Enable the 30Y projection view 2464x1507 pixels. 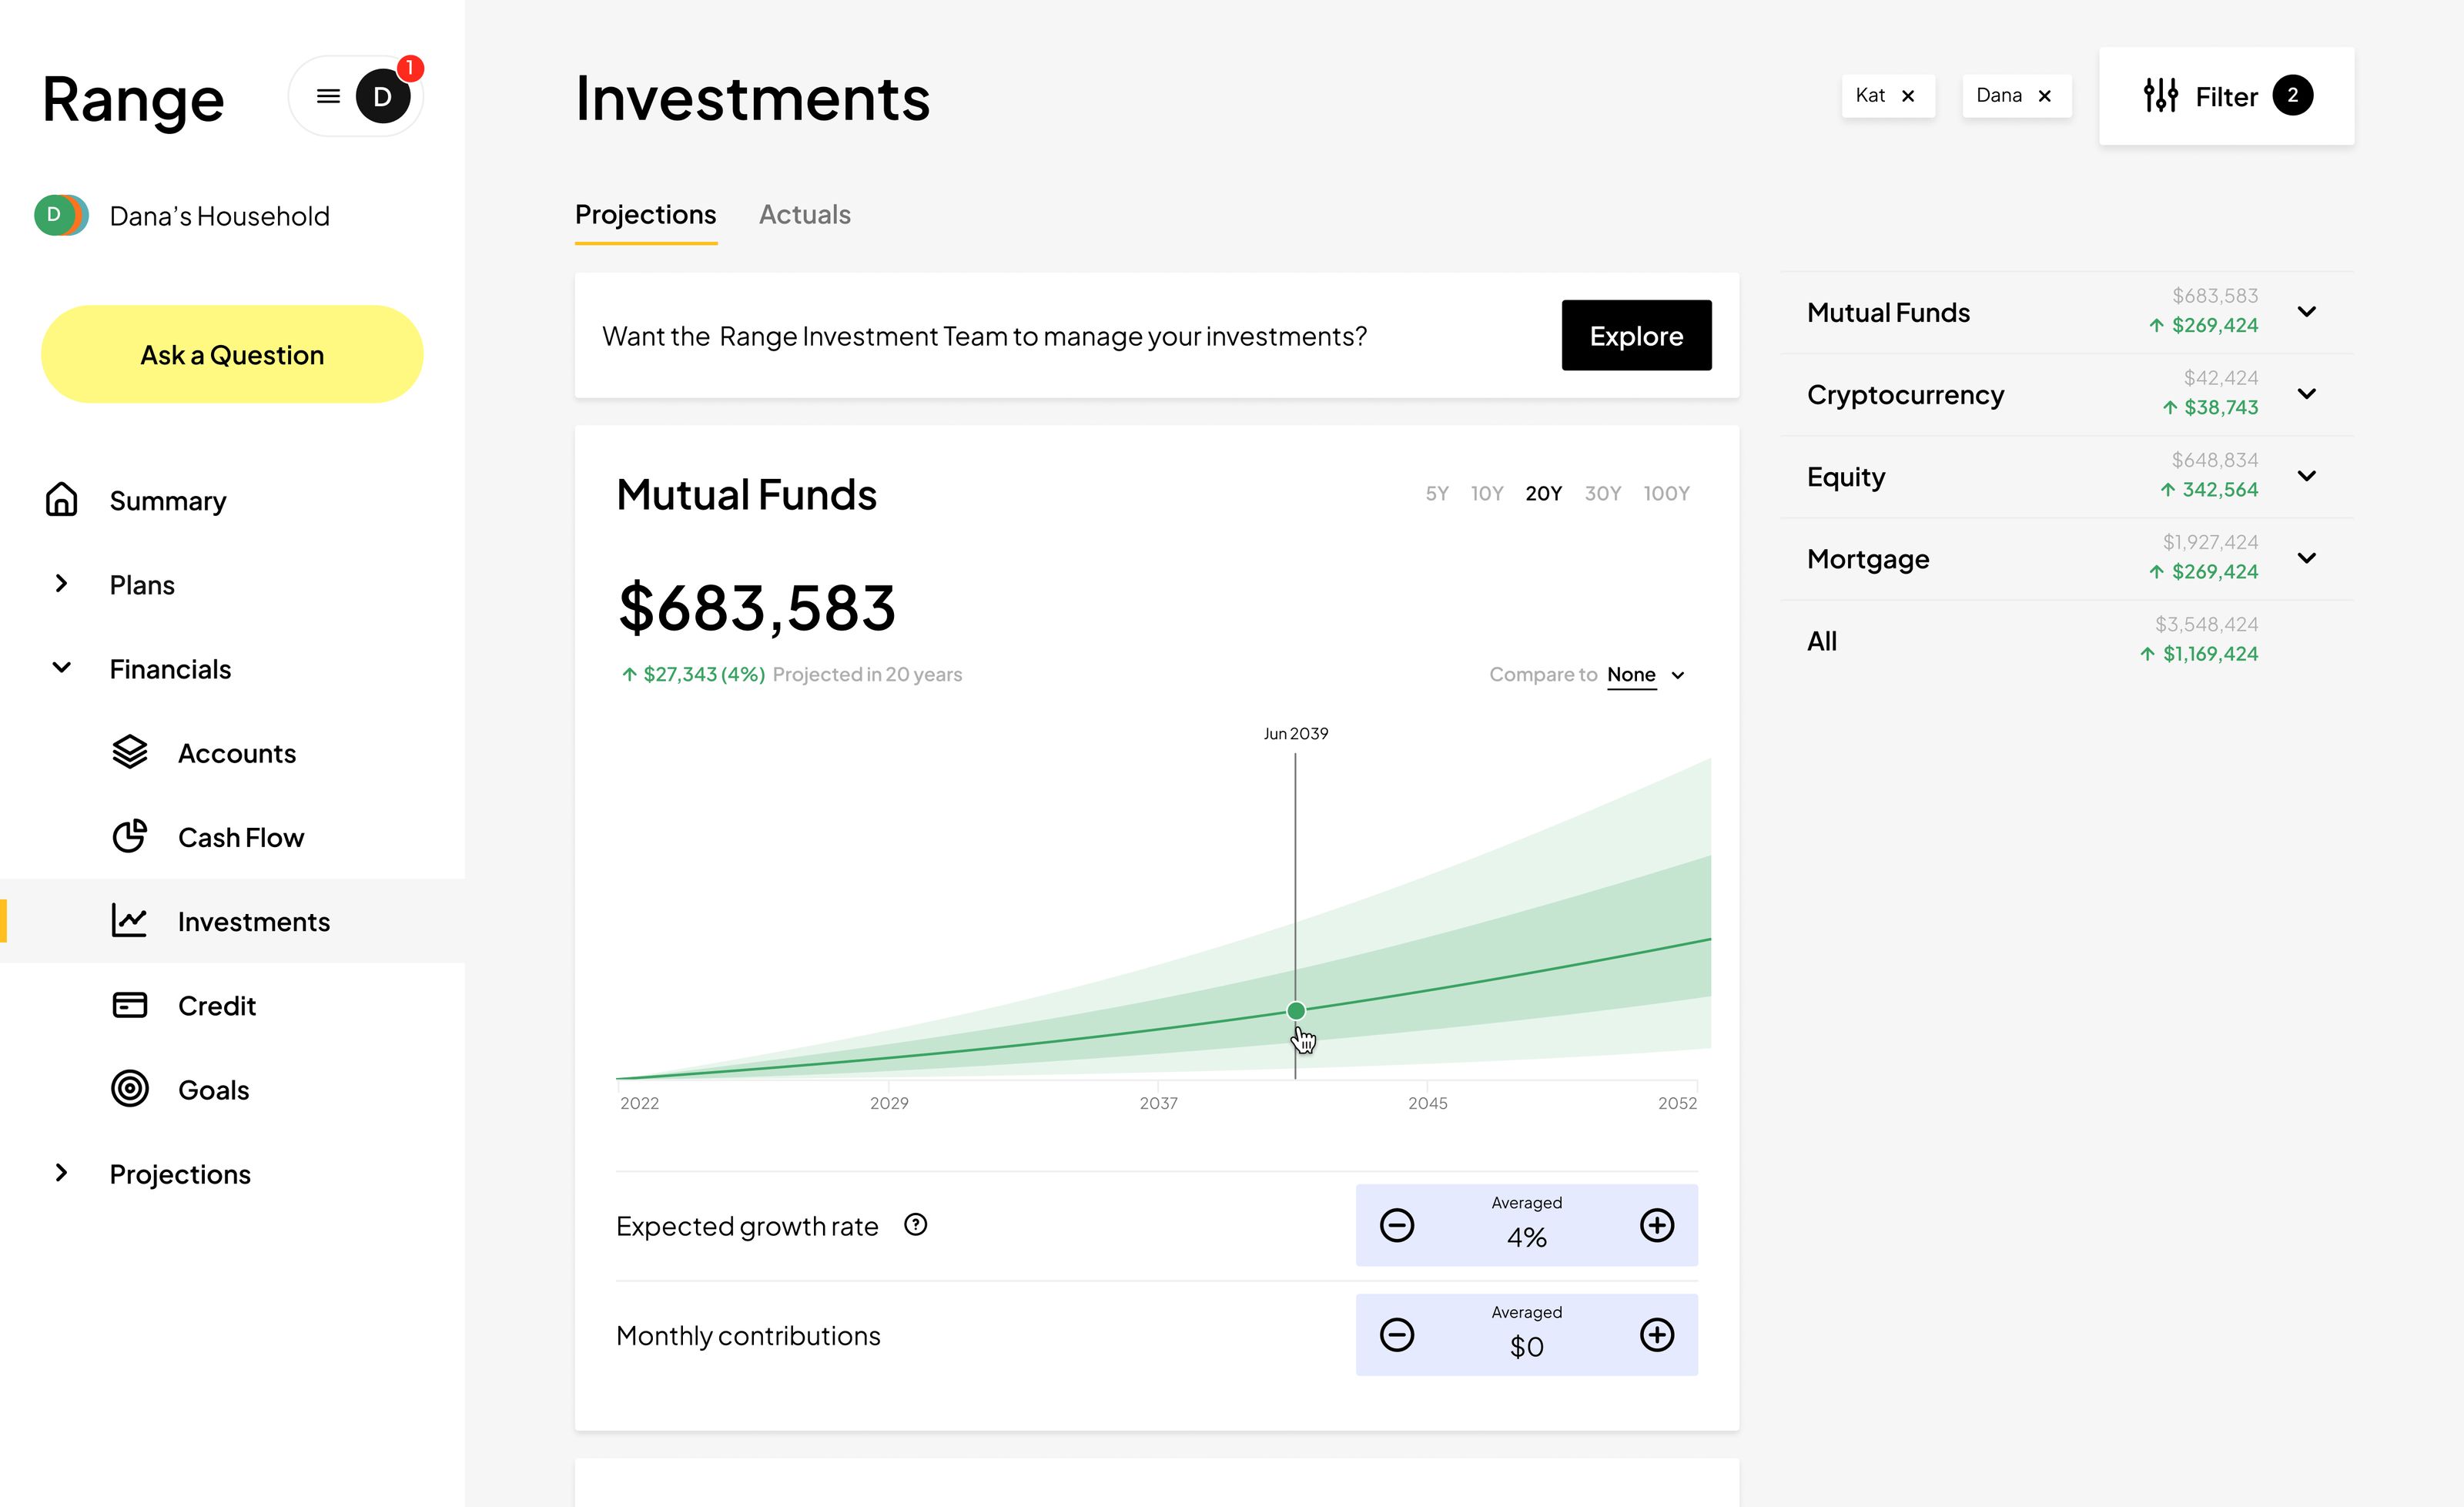pyautogui.click(x=1602, y=493)
